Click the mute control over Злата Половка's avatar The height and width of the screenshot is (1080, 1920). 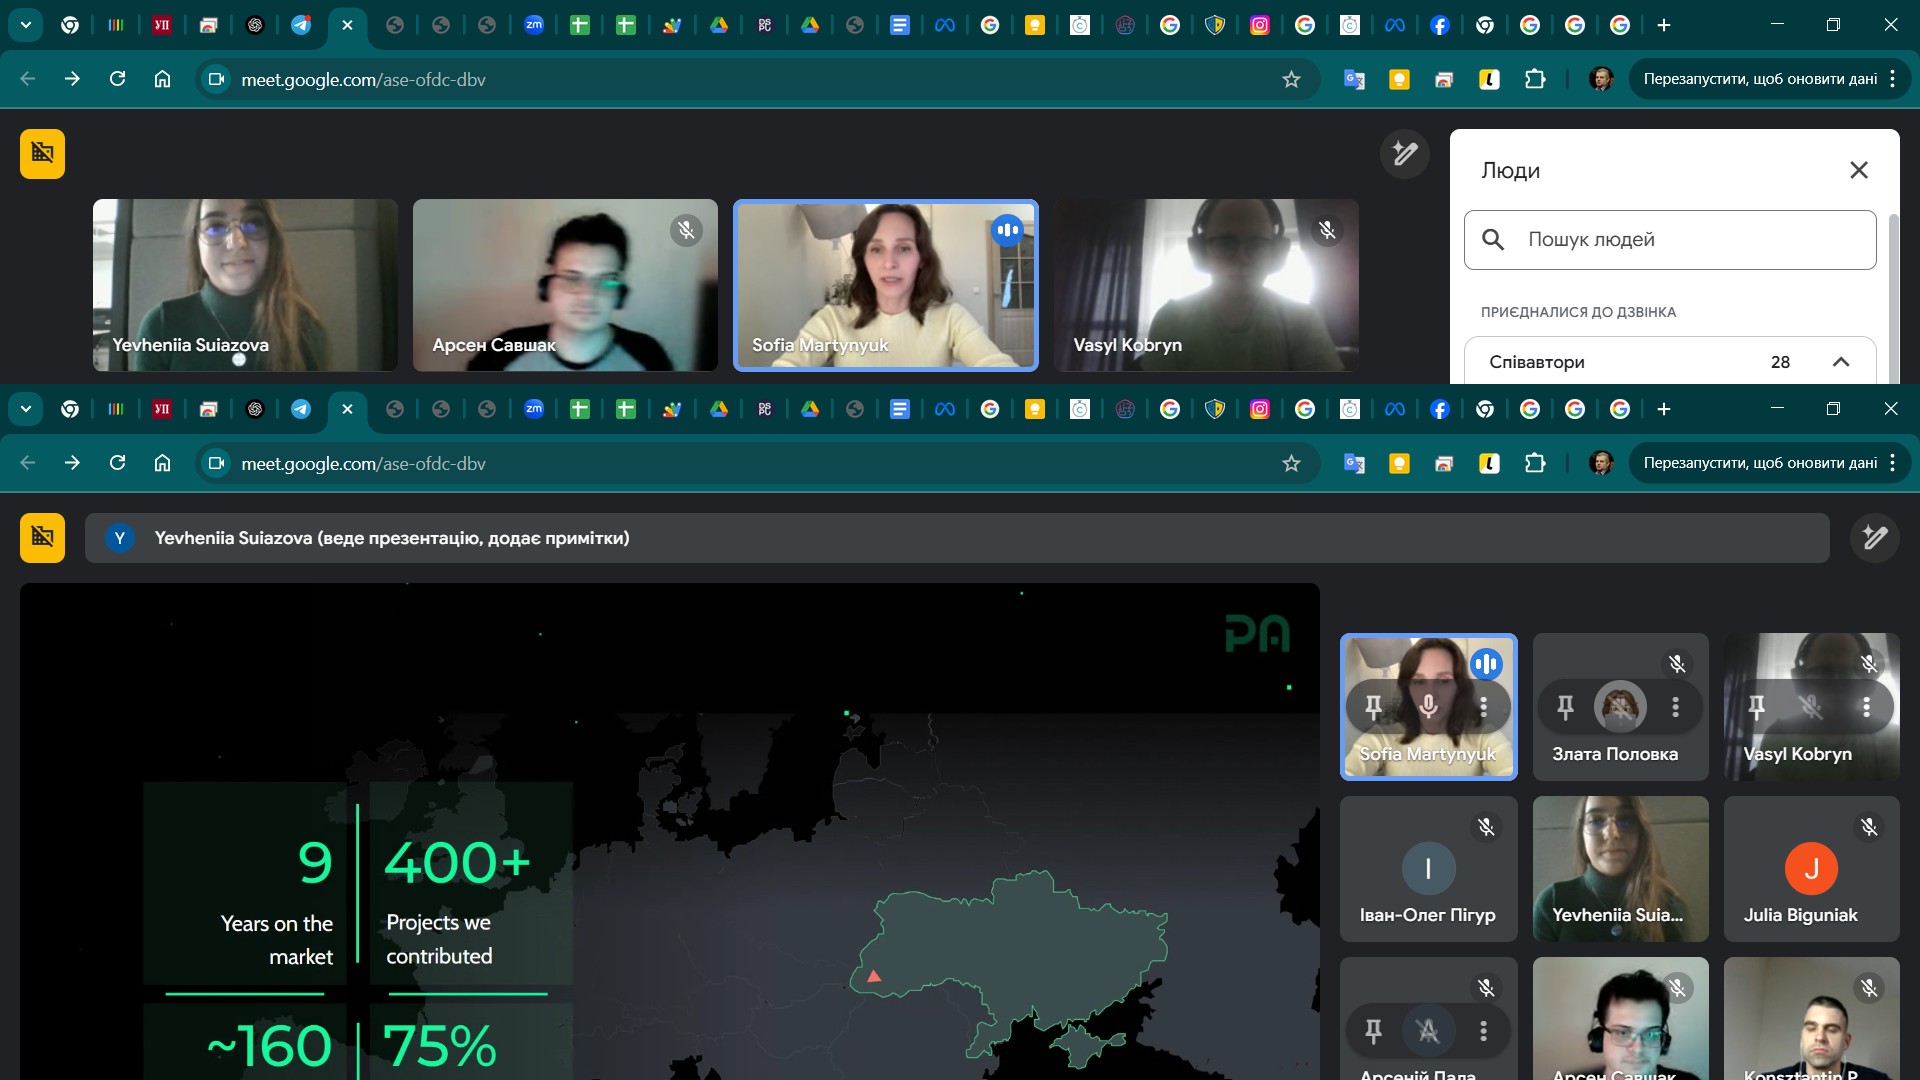[x=1620, y=707]
